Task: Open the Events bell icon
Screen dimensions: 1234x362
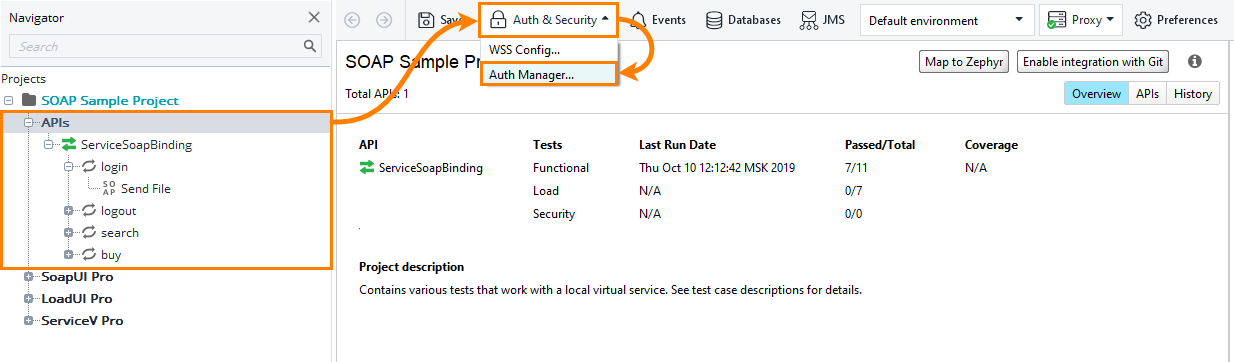Action: pyautogui.click(x=638, y=20)
